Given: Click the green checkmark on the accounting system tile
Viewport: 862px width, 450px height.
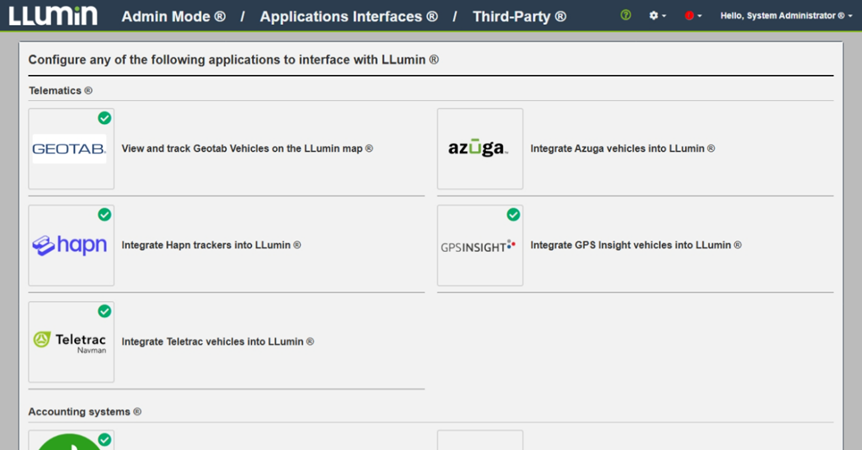Looking at the screenshot, I should 104,440.
